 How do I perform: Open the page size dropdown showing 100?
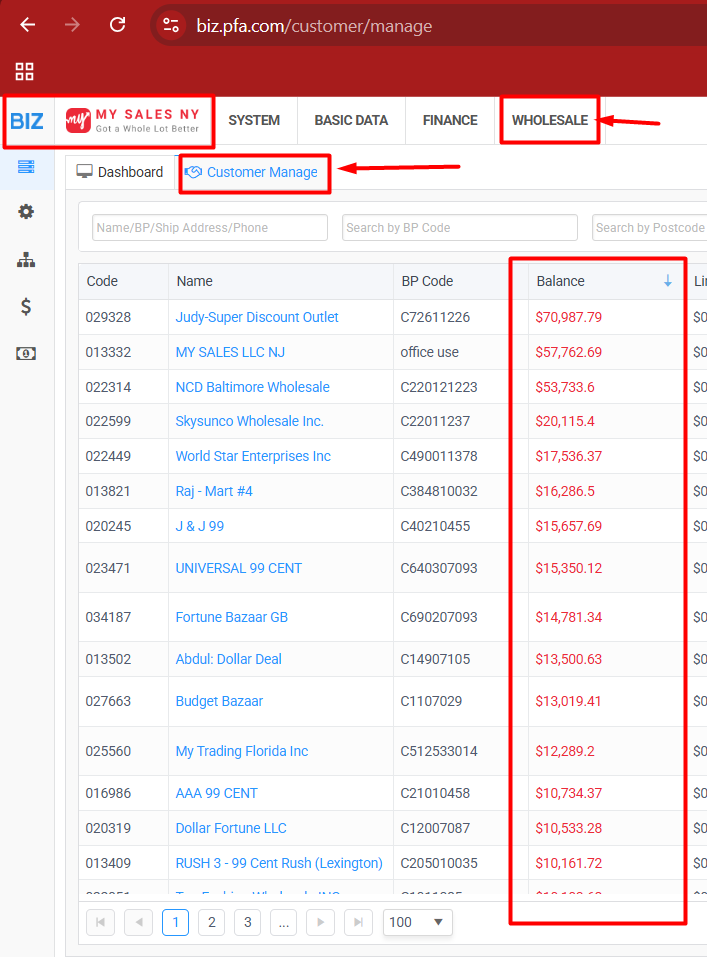pyautogui.click(x=417, y=922)
